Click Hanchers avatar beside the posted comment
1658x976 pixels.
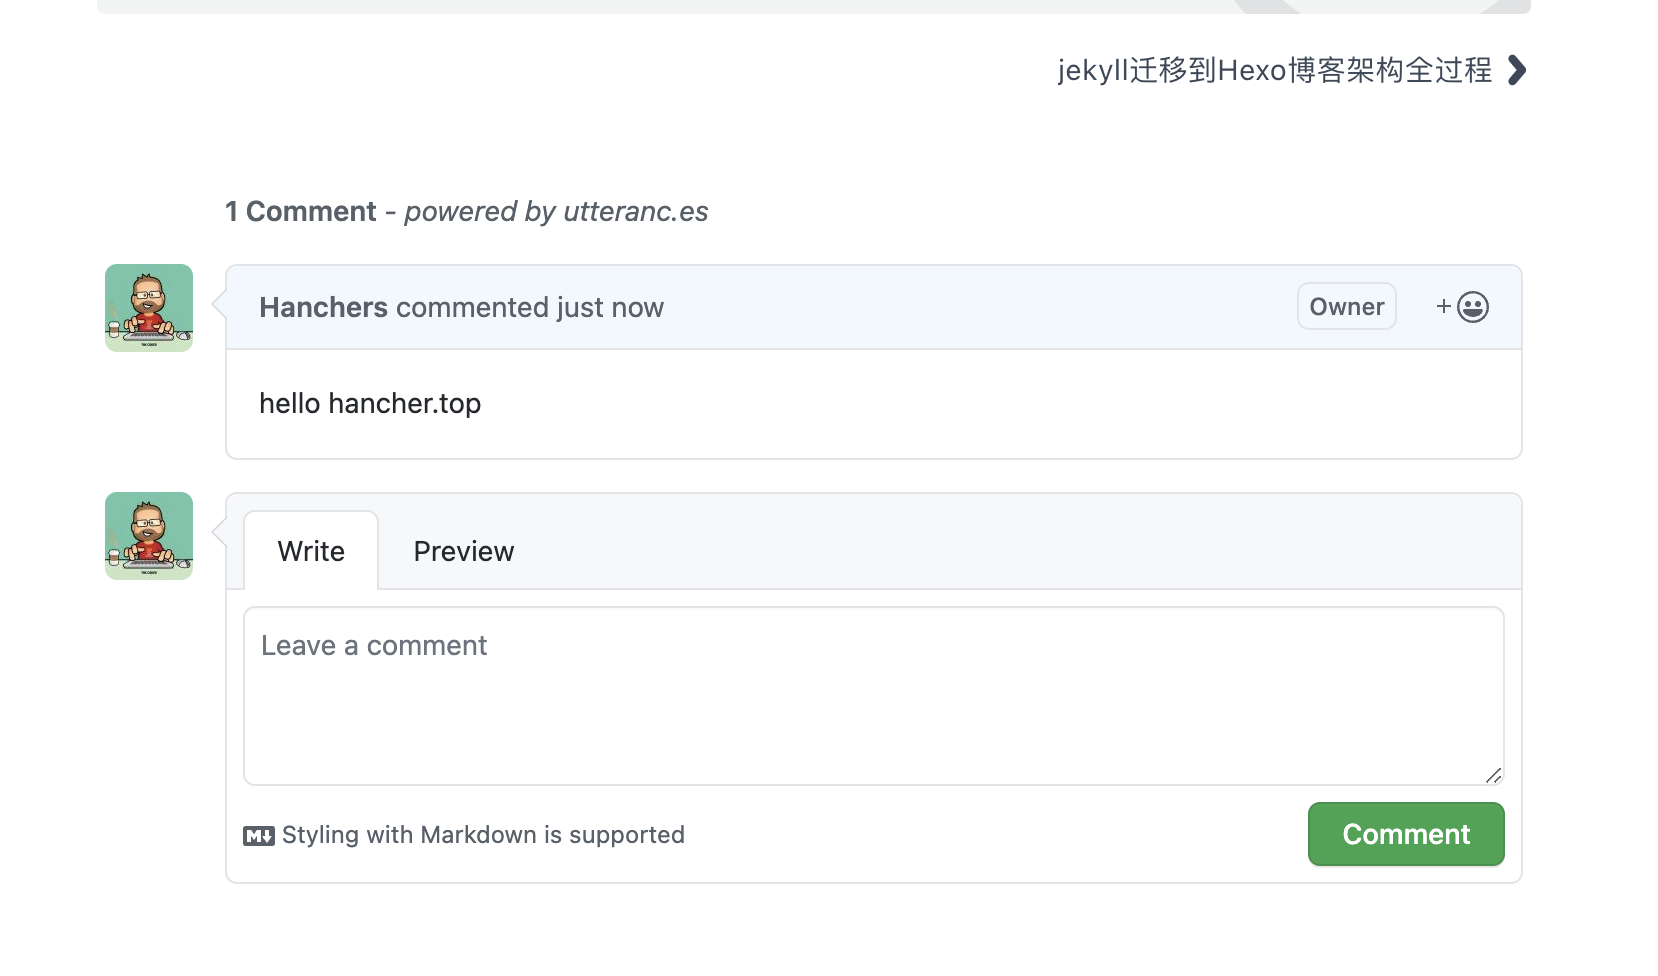(149, 308)
